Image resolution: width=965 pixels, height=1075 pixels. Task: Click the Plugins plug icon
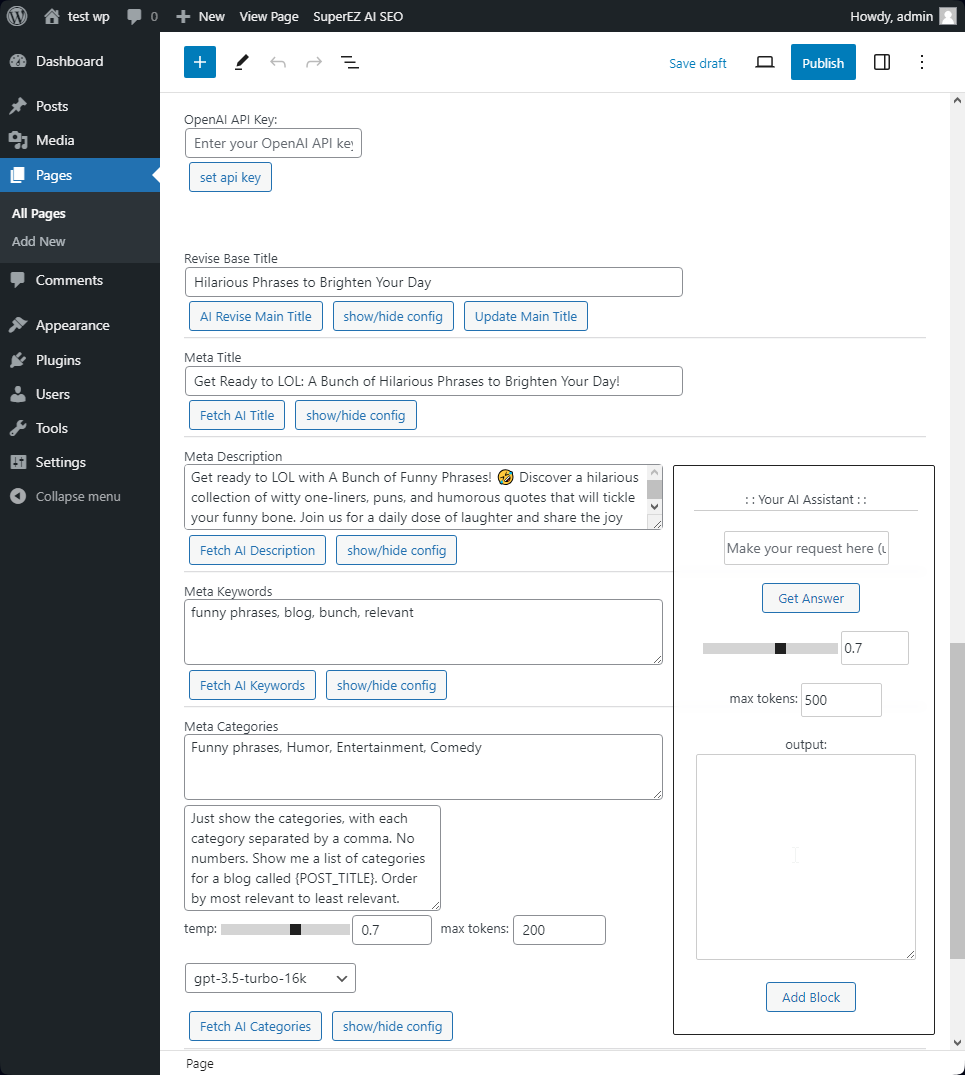click(18, 360)
